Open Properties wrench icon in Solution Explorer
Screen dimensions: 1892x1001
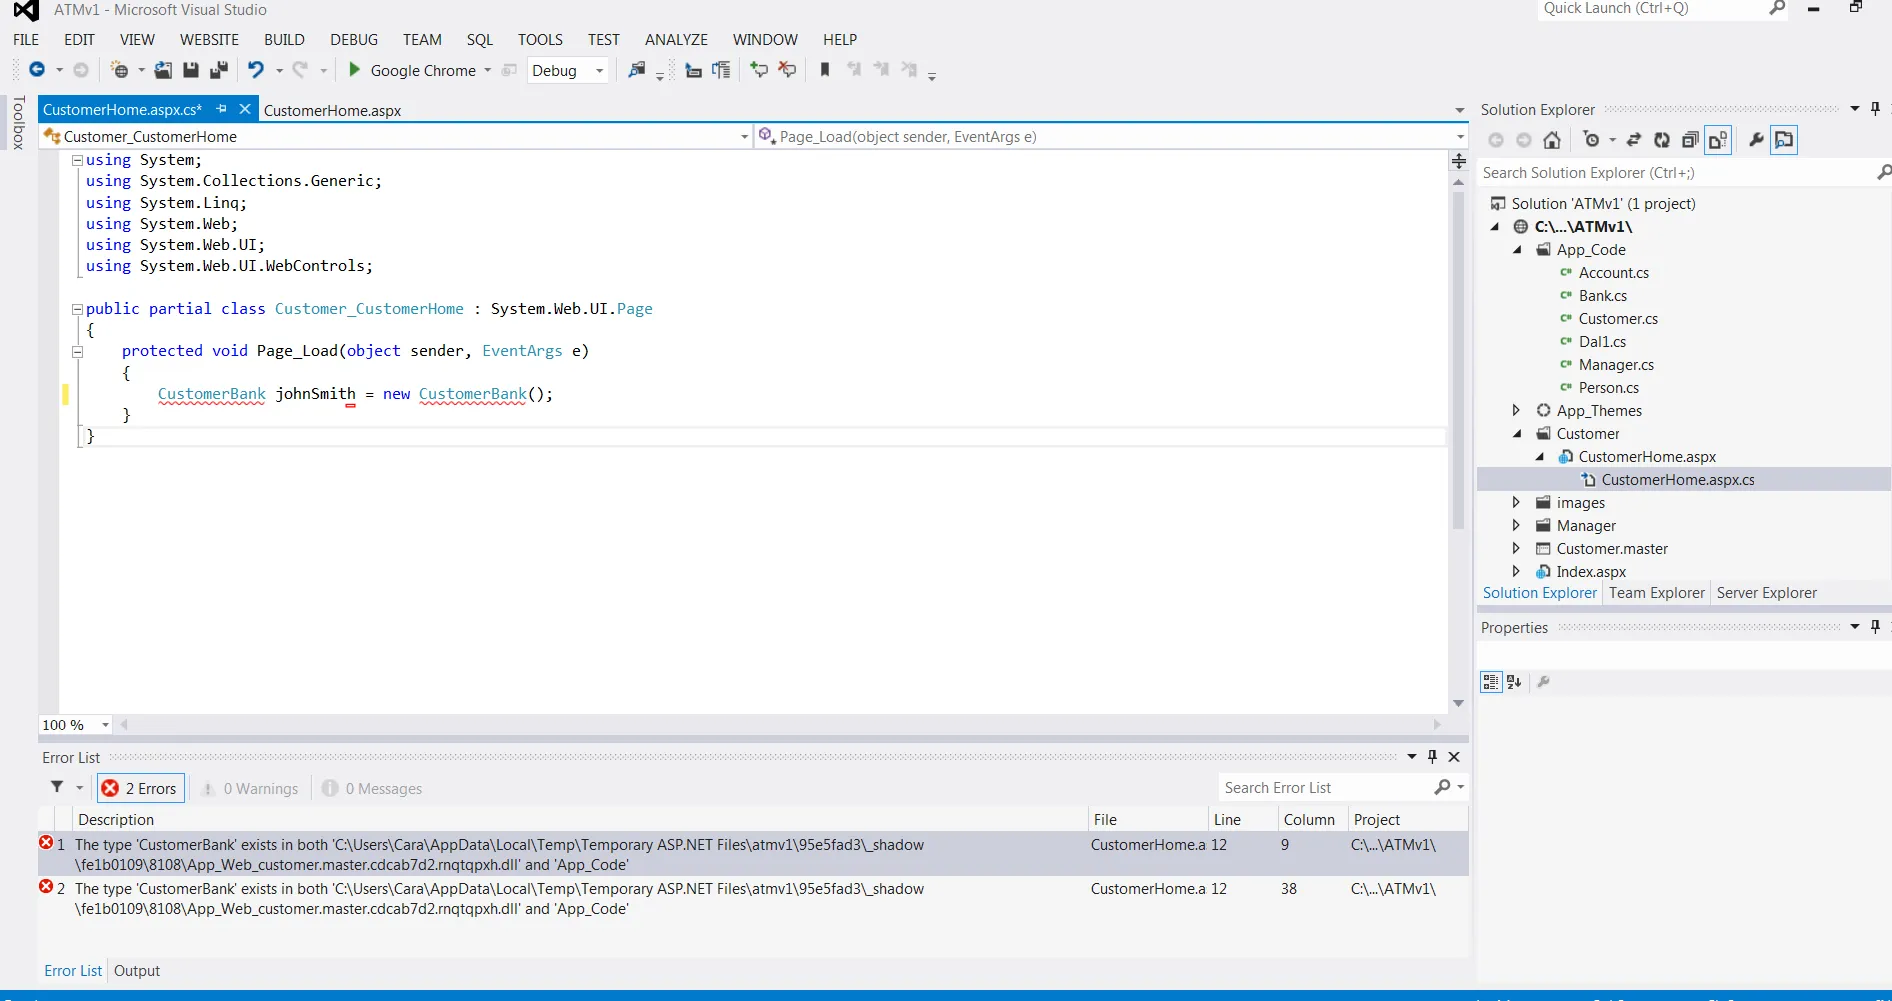pos(1756,141)
